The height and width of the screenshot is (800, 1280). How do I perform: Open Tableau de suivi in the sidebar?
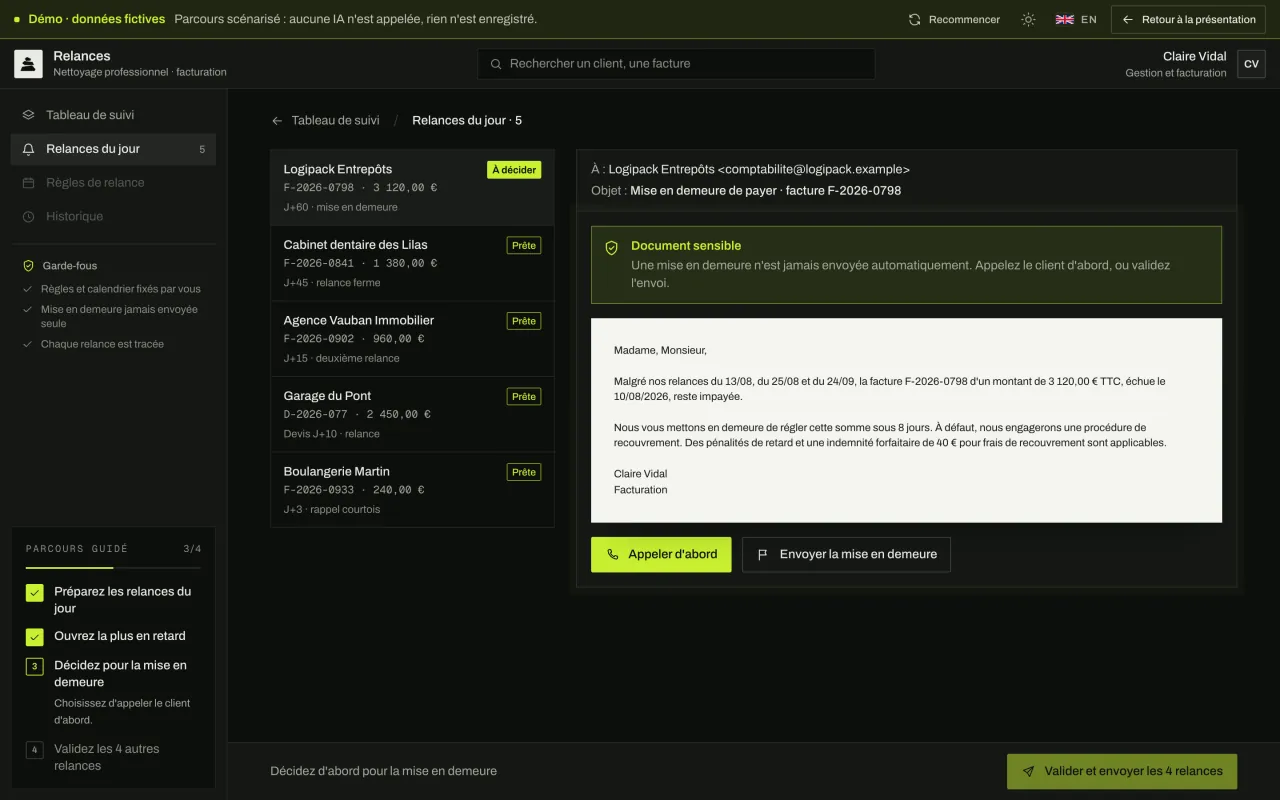click(113, 115)
